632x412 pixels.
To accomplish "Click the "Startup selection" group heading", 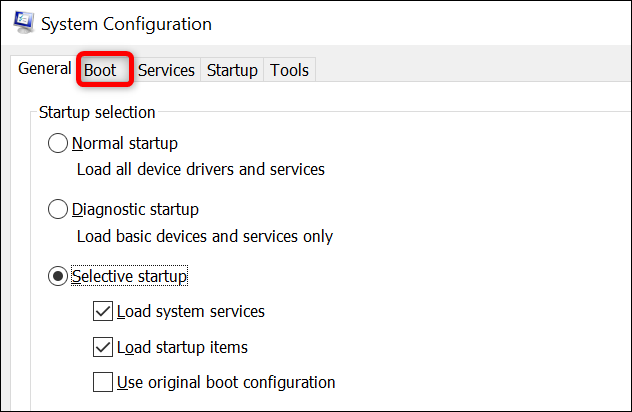I will point(97,112).
